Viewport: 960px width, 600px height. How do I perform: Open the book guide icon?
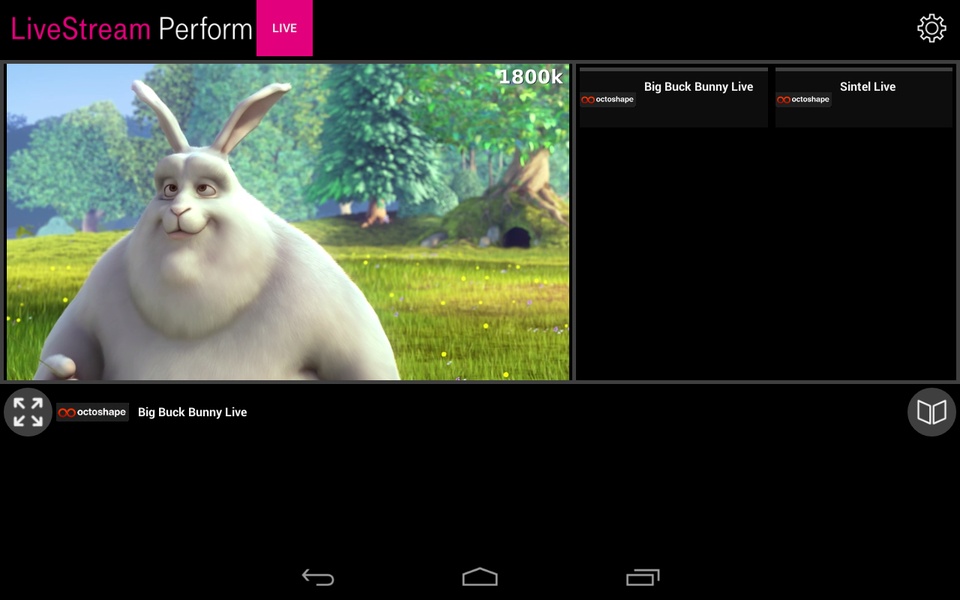931,412
